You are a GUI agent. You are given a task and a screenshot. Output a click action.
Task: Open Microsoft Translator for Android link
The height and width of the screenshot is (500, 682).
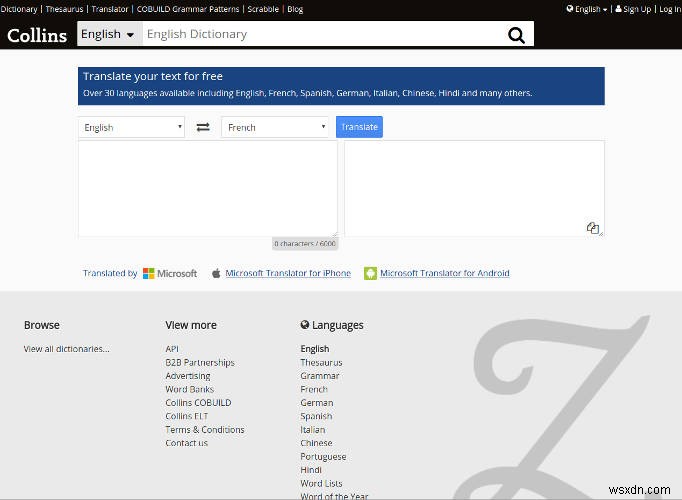pyautogui.click(x=445, y=273)
